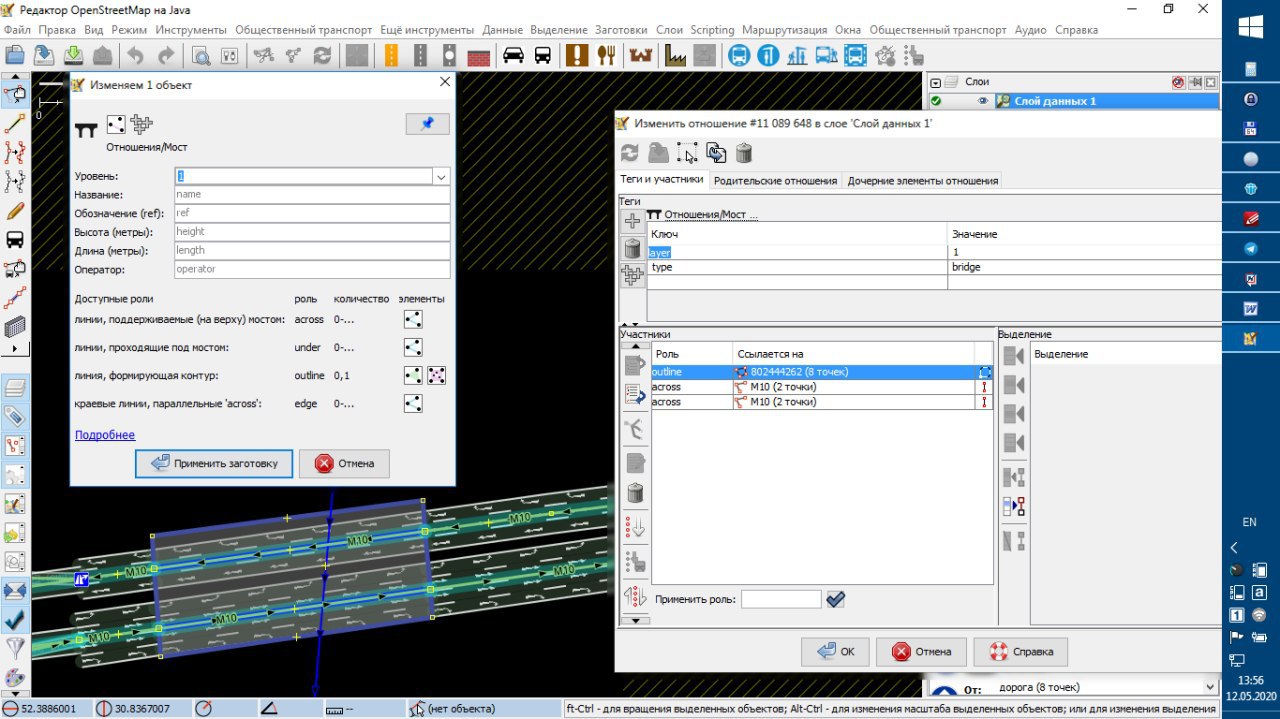Screen dimensions: 1280x719
Task: Open the car preset icon in toolbar
Action: (513, 55)
